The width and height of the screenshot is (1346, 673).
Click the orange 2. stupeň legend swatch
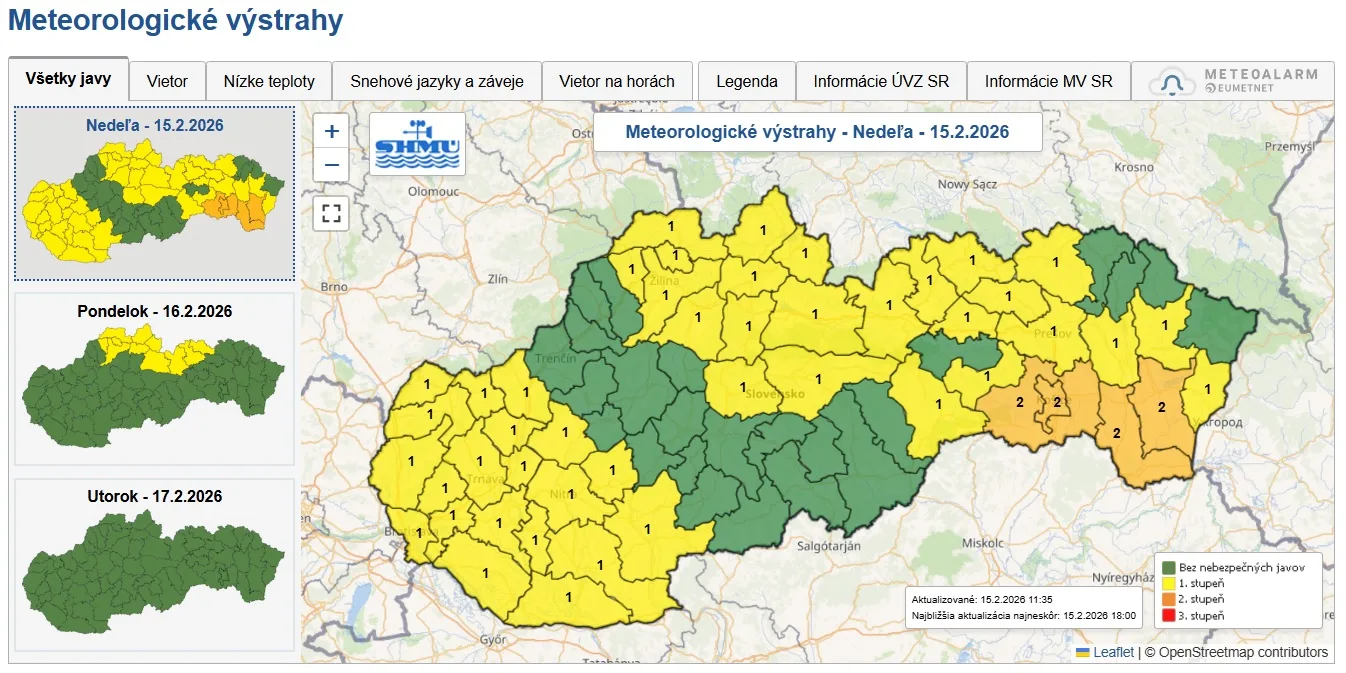(x=1167, y=600)
